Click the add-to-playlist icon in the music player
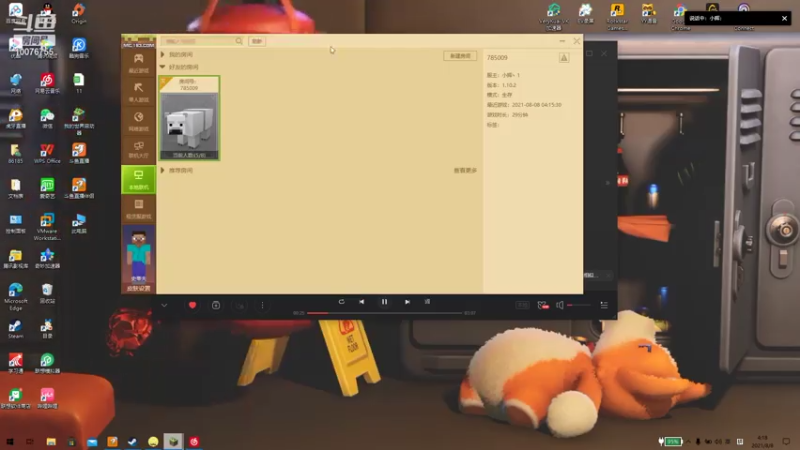 coord(216,305)
